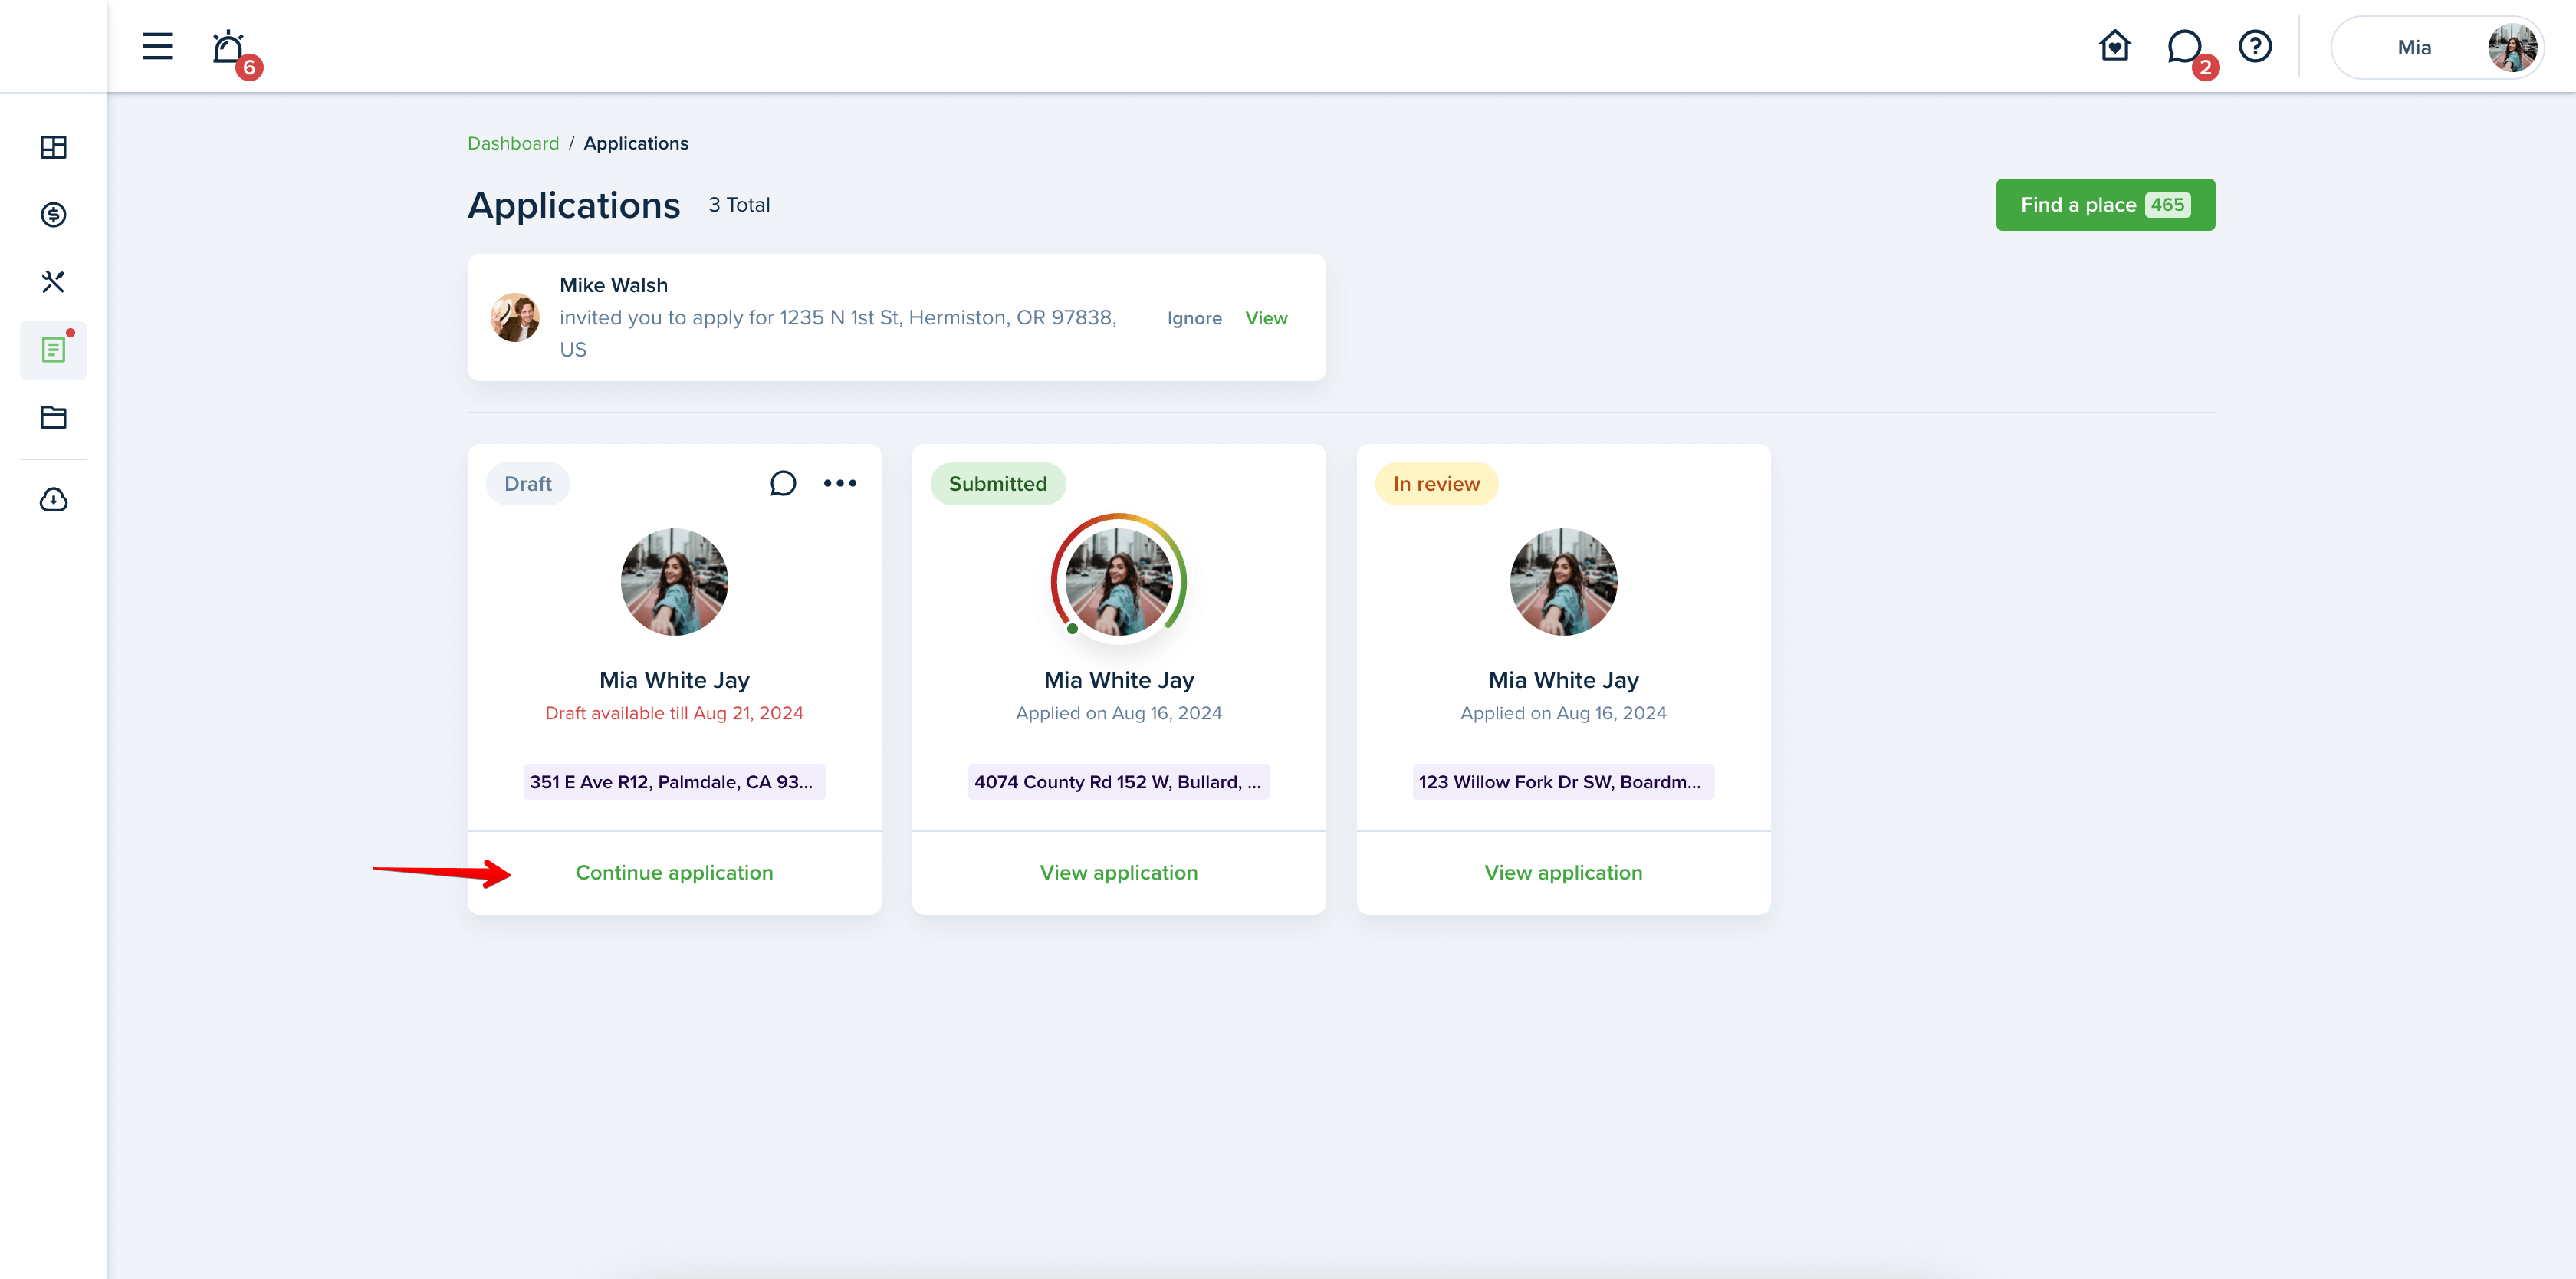View Mike Walsh's invitation

1266,318
